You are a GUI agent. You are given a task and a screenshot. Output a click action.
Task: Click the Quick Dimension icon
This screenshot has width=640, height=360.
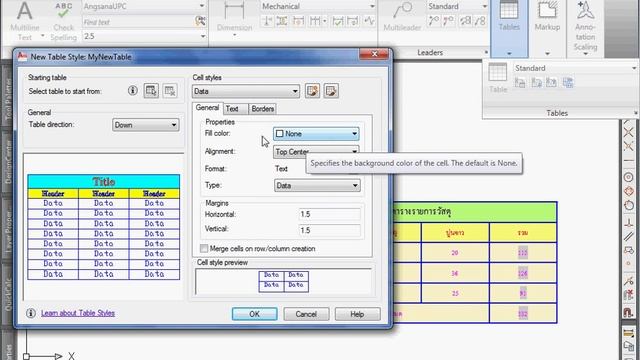coord(298,21)
